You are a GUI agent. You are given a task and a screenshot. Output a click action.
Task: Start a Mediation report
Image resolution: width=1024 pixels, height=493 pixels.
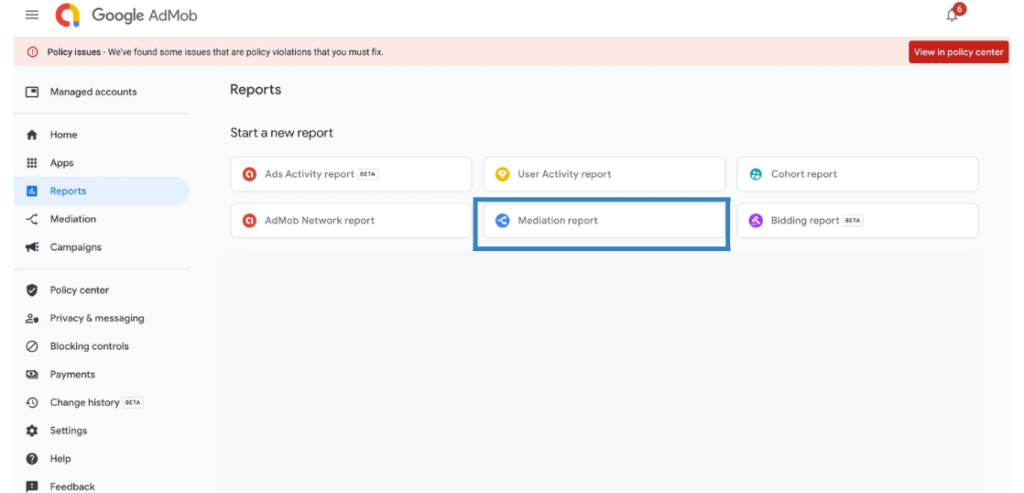tap(603, 221)
